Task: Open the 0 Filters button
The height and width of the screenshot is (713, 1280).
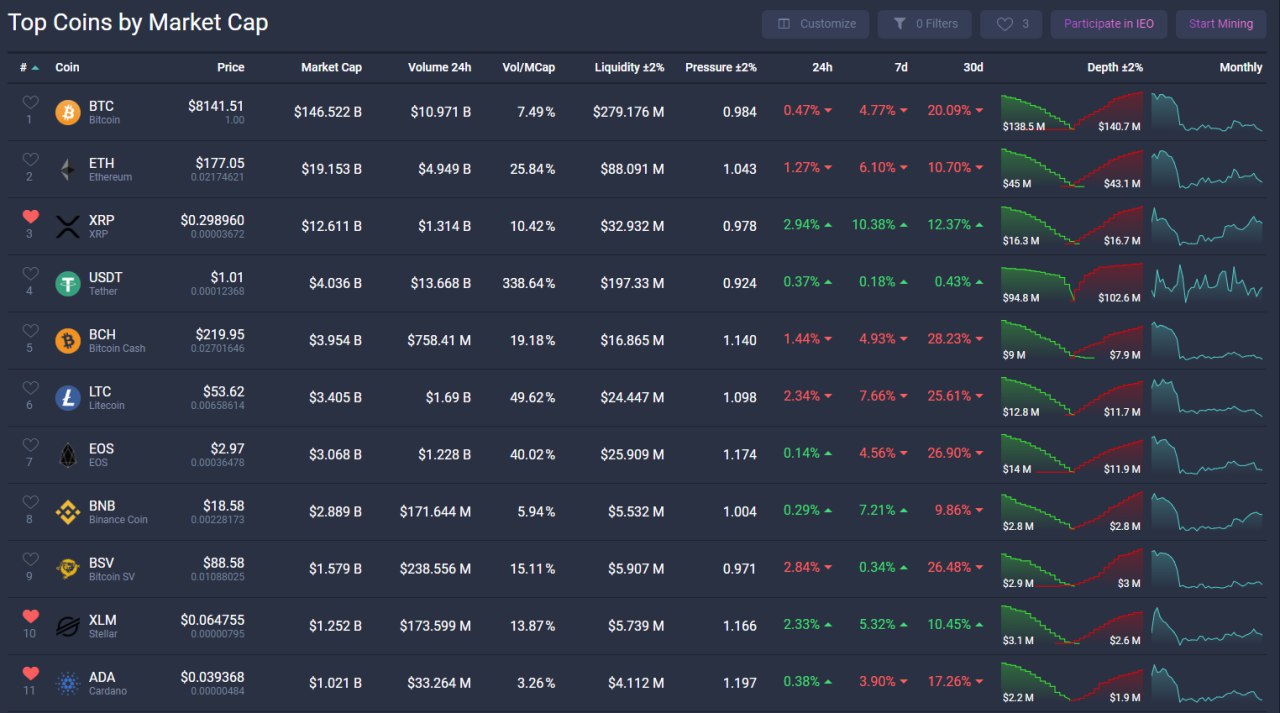Action: 924,24
